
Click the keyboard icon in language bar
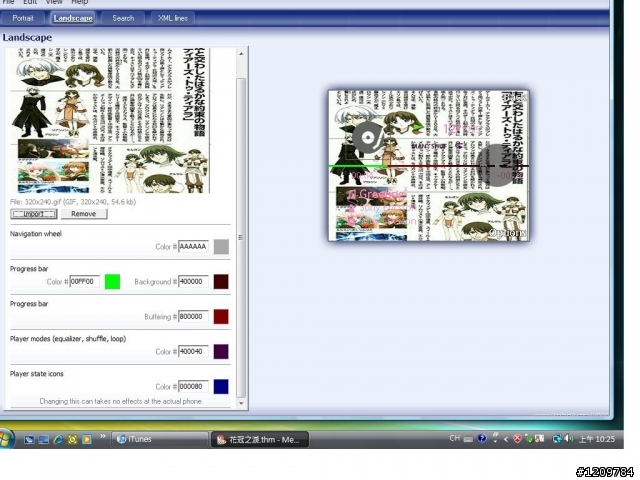[x=469, y=439]
